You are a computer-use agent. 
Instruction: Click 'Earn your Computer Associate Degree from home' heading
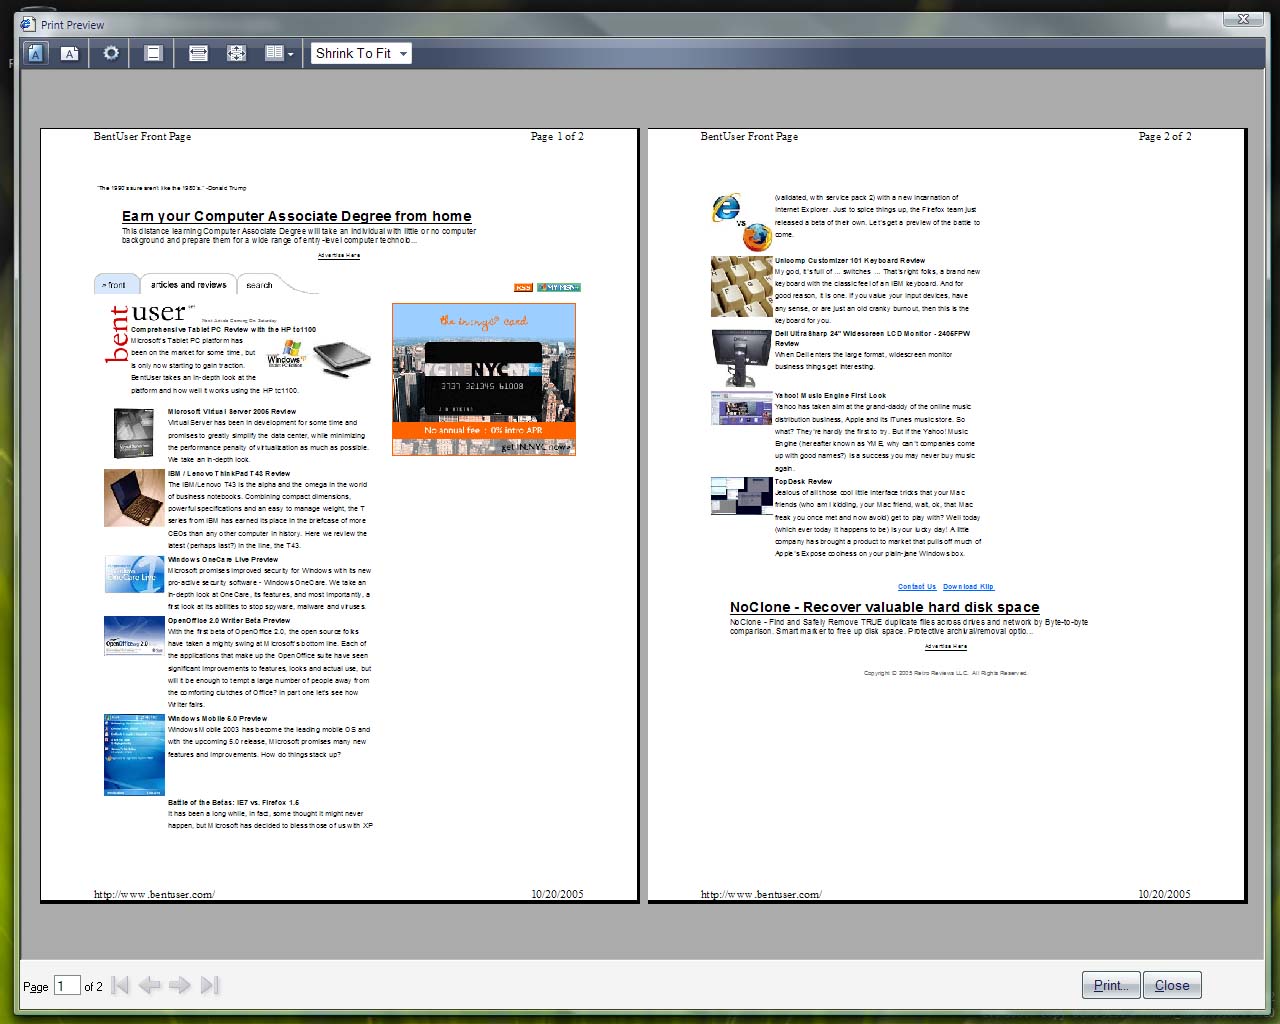tap(297, 216)
